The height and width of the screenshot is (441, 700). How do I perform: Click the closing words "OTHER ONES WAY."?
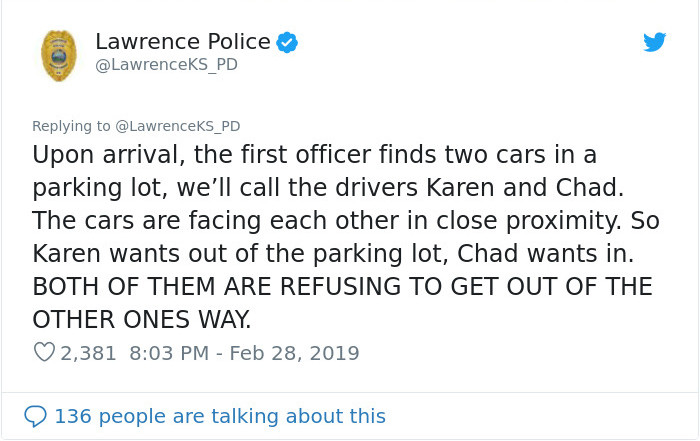coord(141,318)
